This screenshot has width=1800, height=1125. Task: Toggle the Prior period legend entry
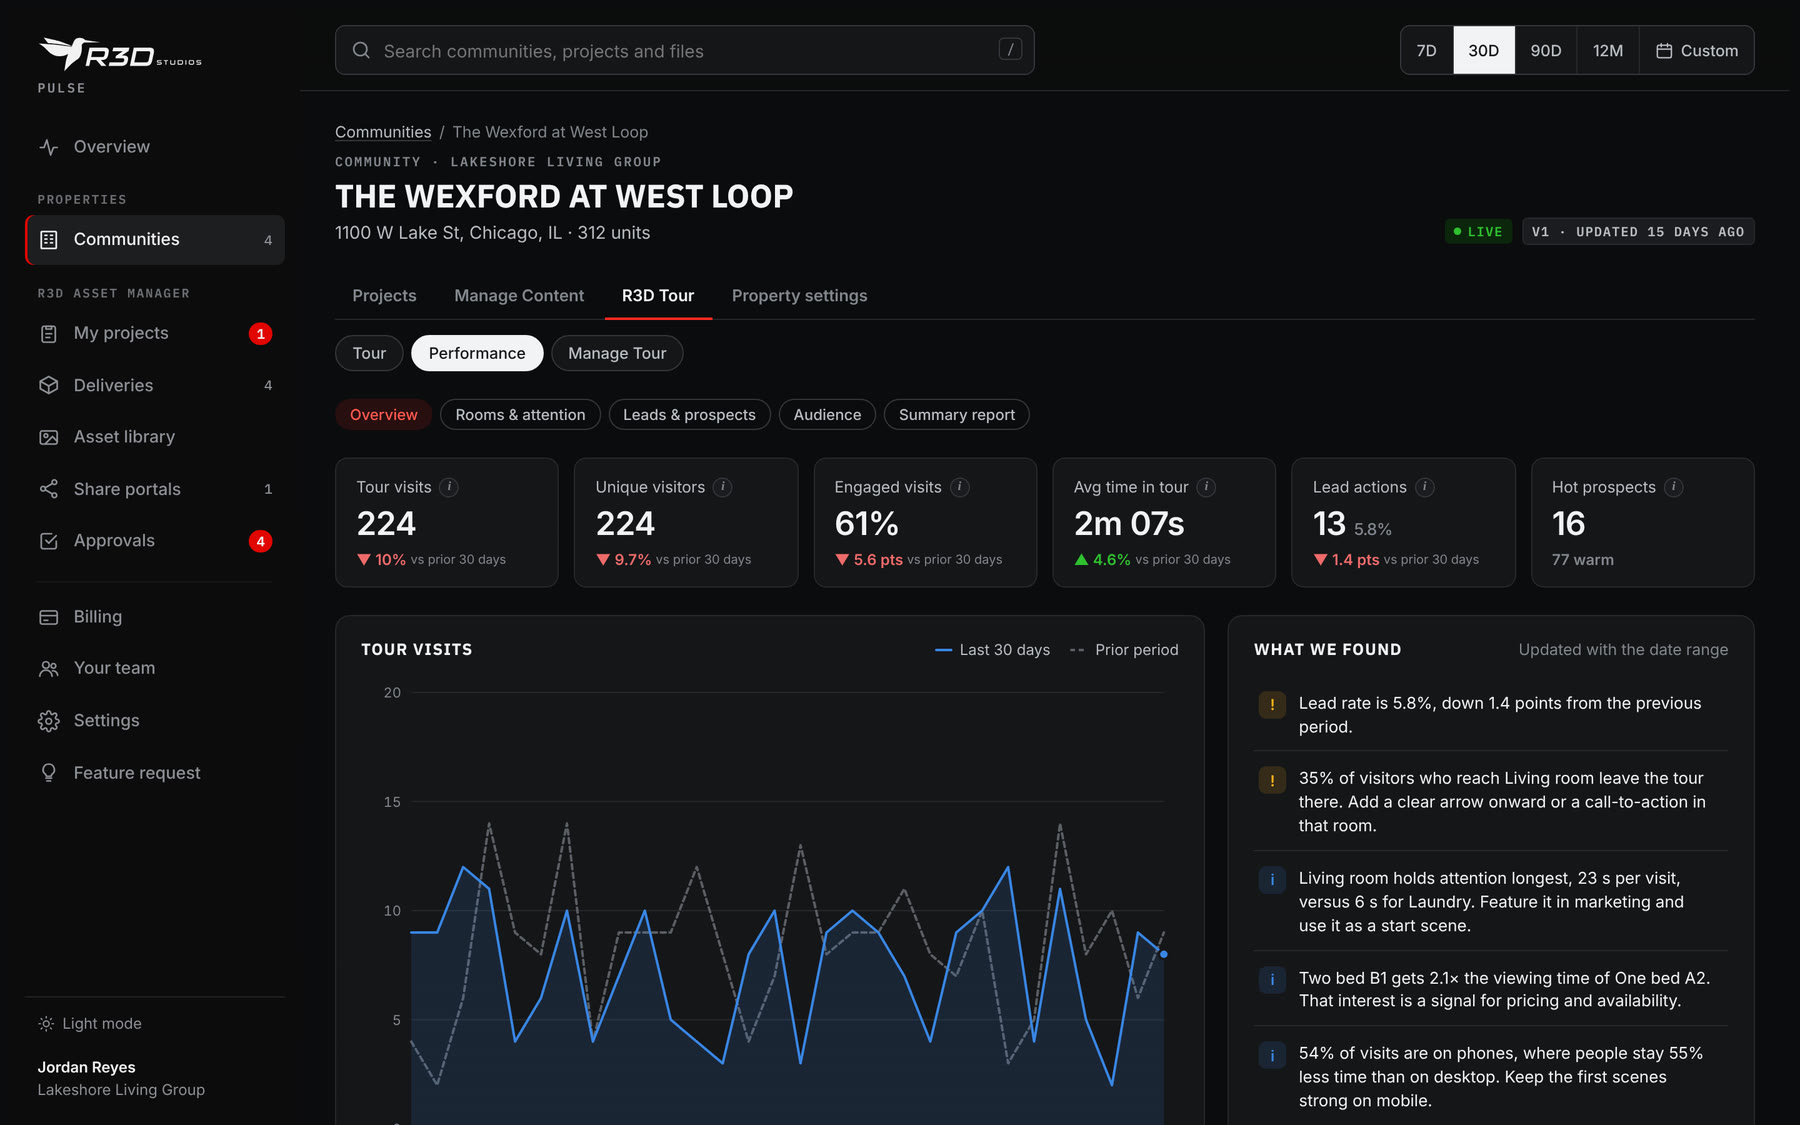coord(1124,650)
